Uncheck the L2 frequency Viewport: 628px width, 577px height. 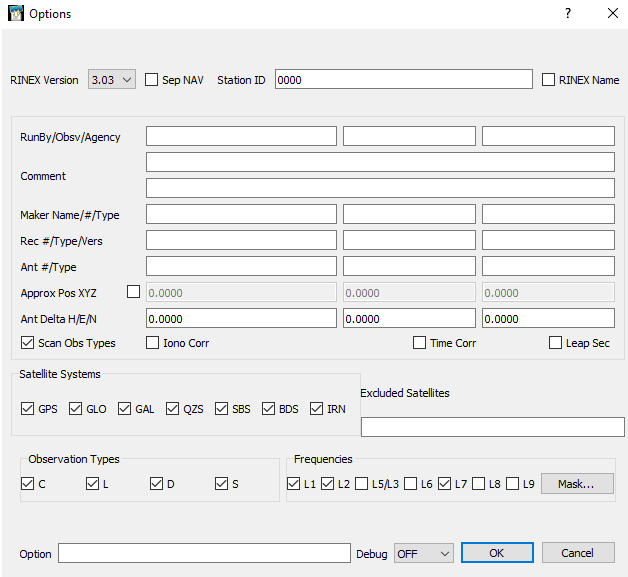click(x=327, y=483)
